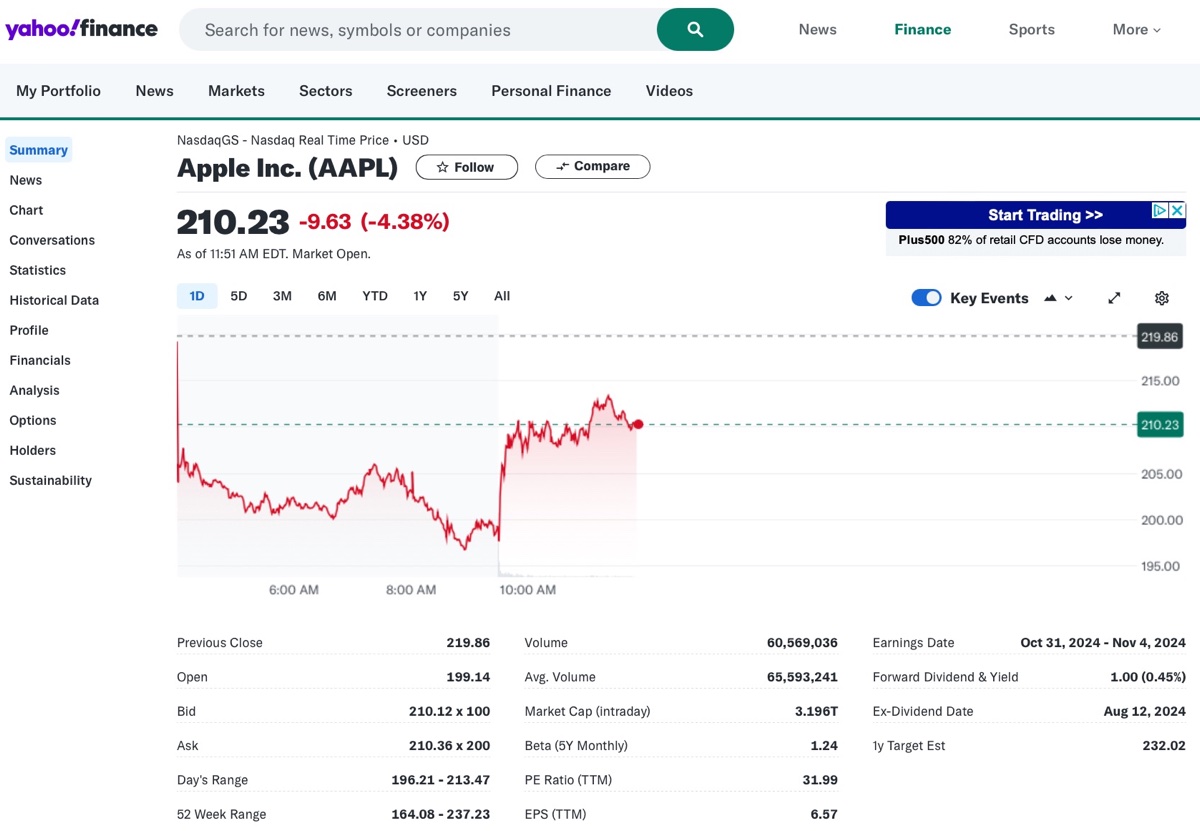Open the Compare tool for Apple stock
The image size is (1200, 831).
[x=592, y=167]
